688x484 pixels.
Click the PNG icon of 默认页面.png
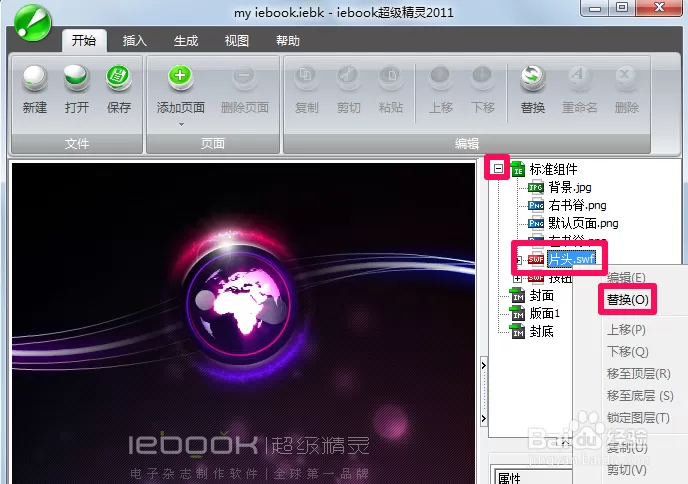pyautogui.click(x=536, y=223)
